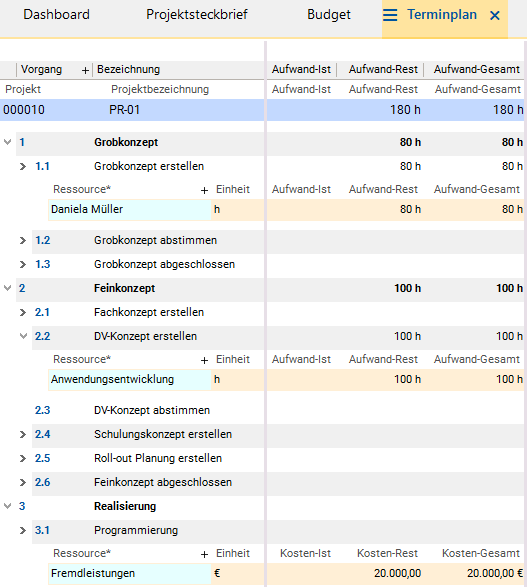Expand task 2.1 Fachkonzept erstellen
This screenshot has height=587, width=527.
point(23,312)
